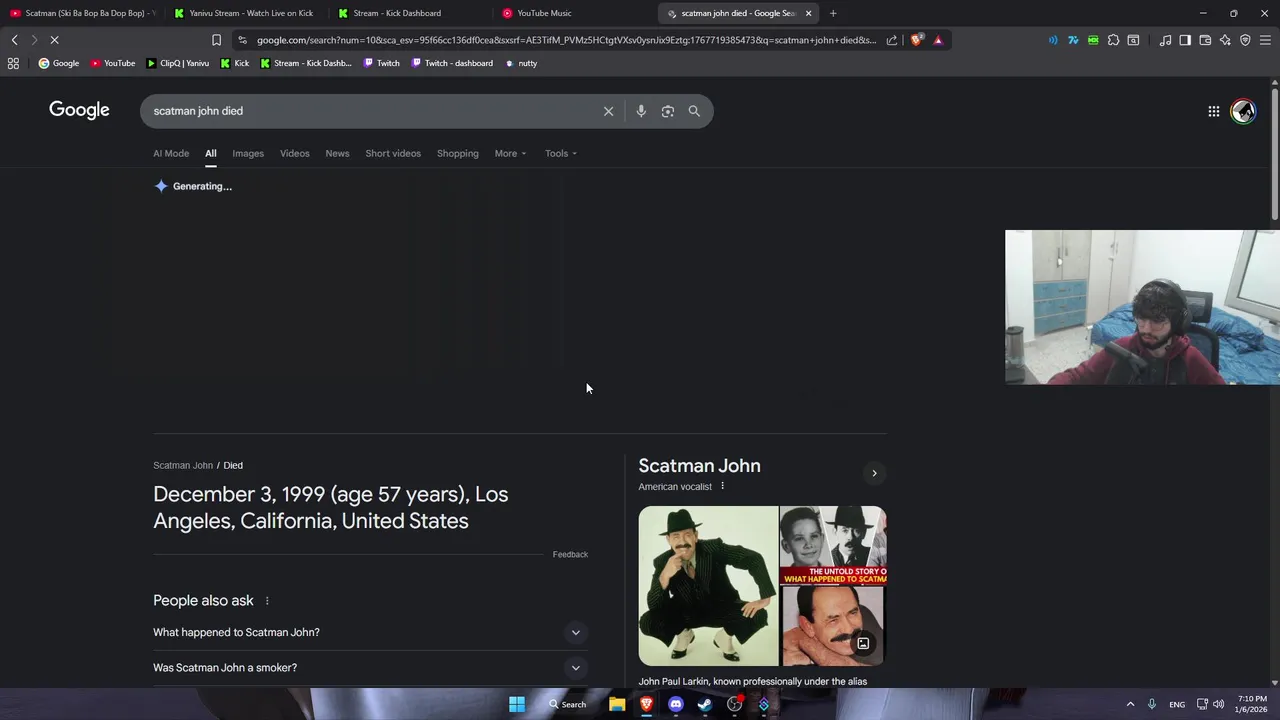Viewport: 1280px width, 720px height.
Task: Switch to Stream - Kick Dashboard tab
Action: pyautogui.click(x=410, y=13)
